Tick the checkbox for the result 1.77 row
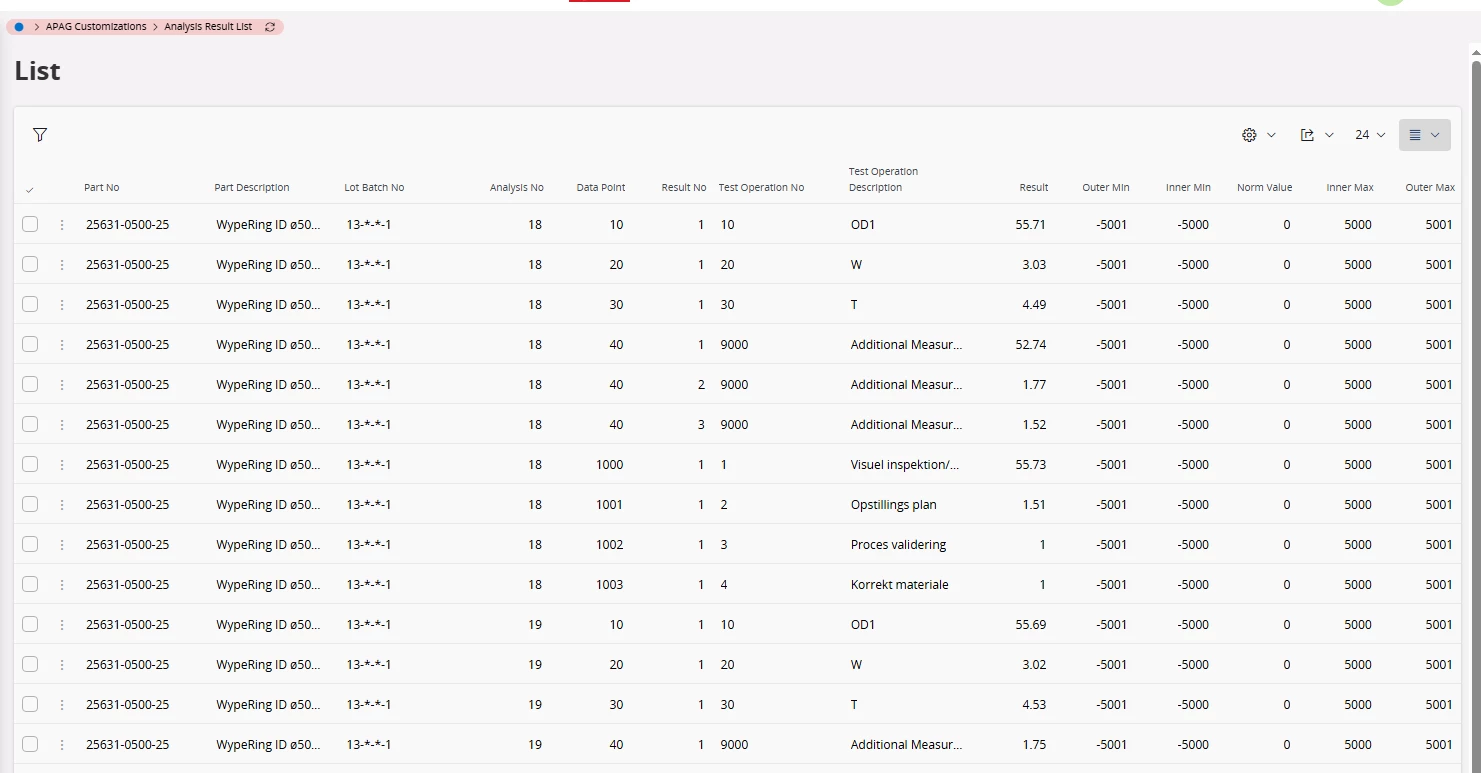Screen dimensions: 1481x773 tap(30, 385)
